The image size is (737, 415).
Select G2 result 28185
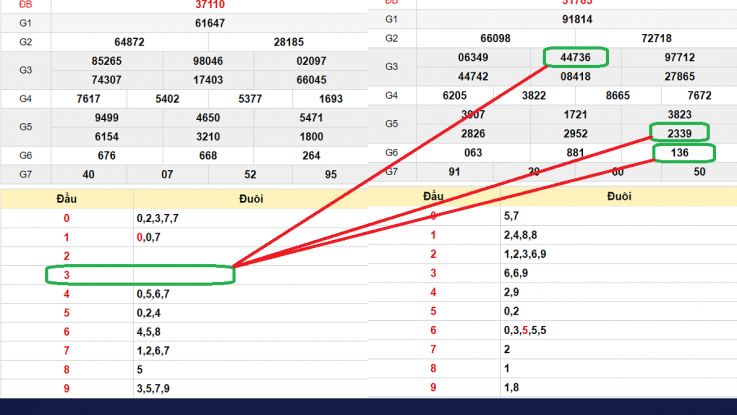(288, 42)
